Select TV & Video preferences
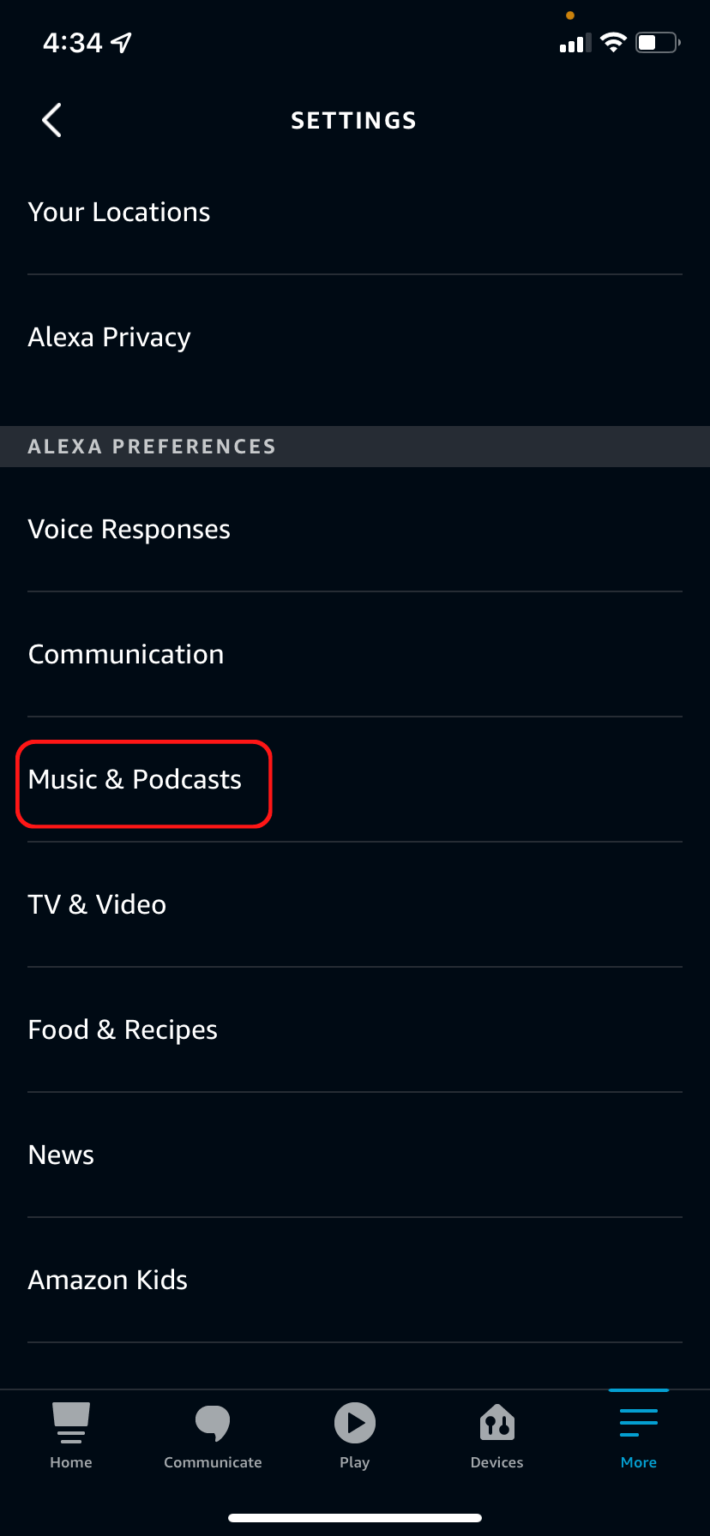Screen dimensions: 710x1536 click(97, 904)
